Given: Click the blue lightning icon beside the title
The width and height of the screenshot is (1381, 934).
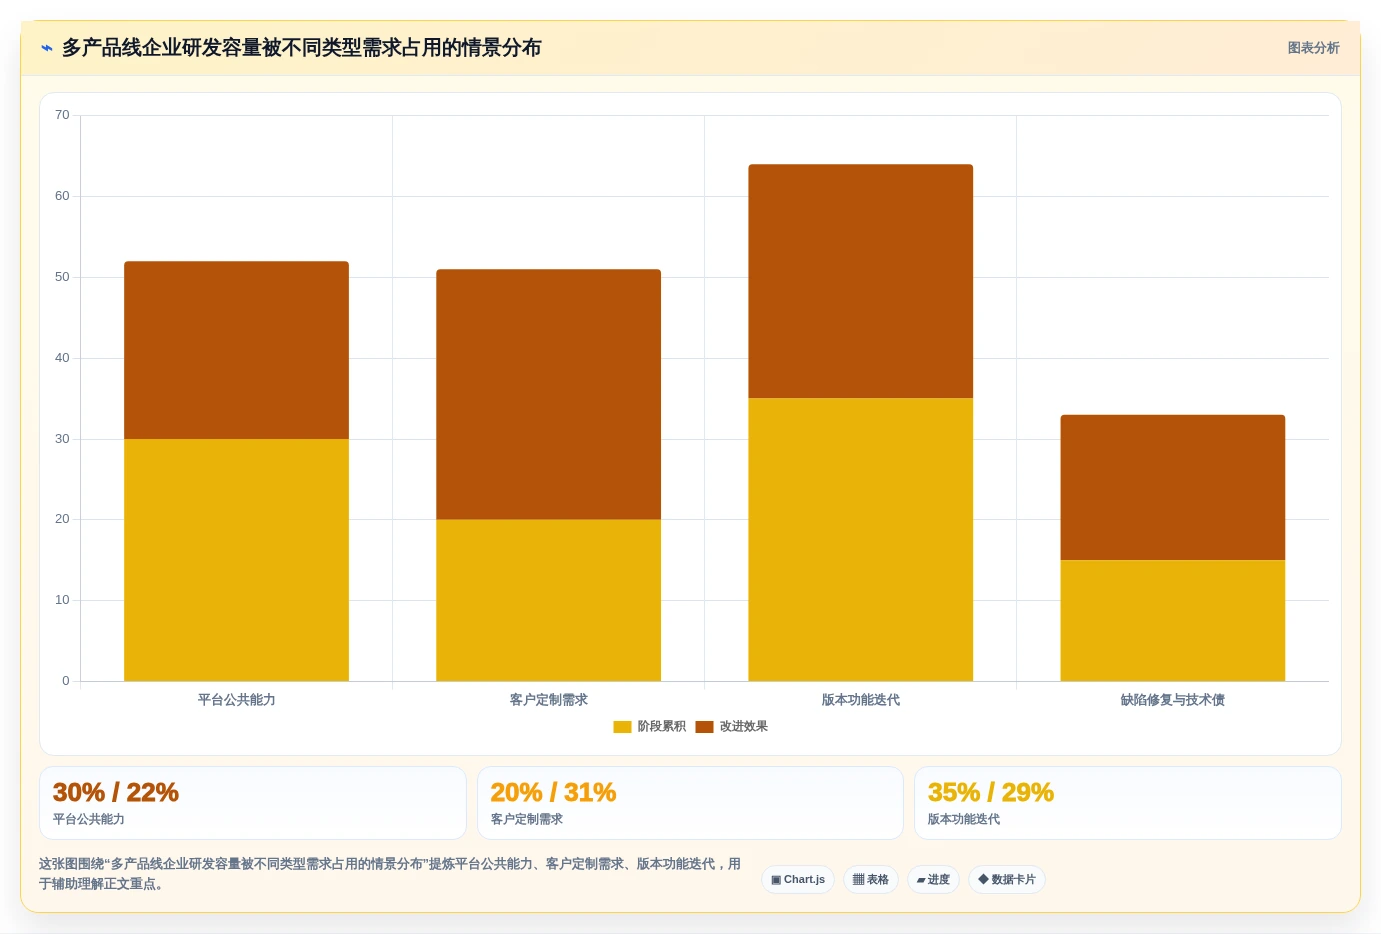Looking at the screenshot, I should pos(47,48).
